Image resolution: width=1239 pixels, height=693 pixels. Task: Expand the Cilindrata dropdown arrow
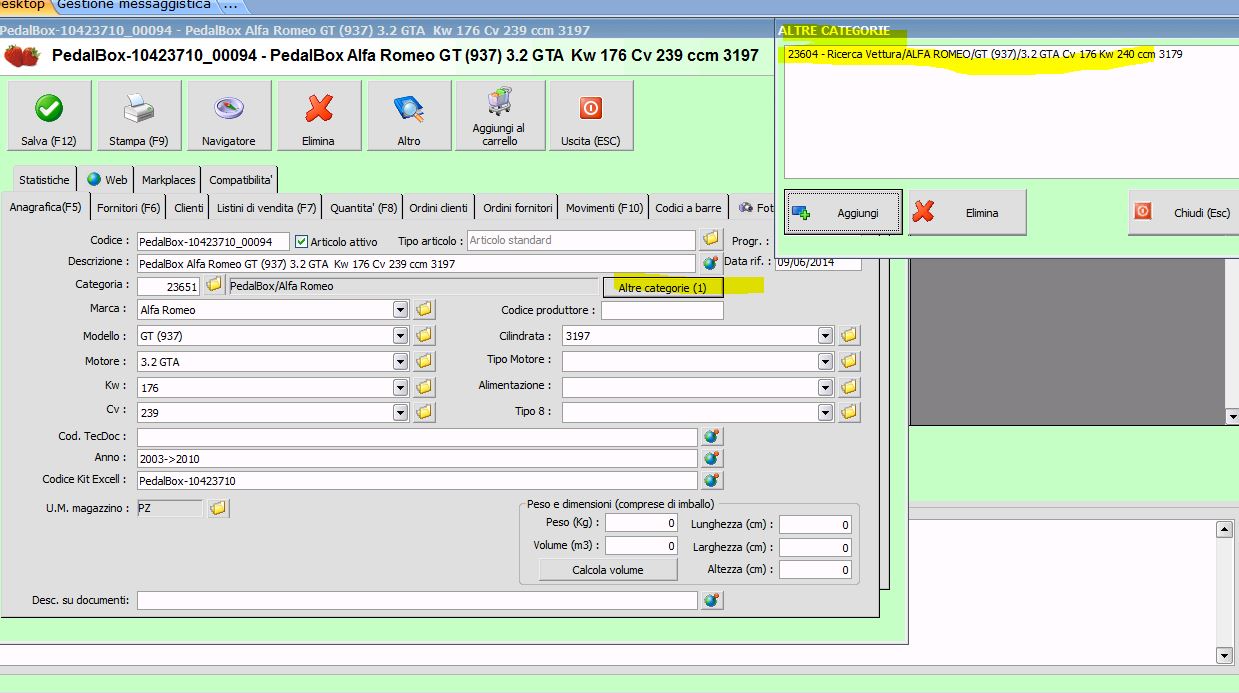point(825,336)
